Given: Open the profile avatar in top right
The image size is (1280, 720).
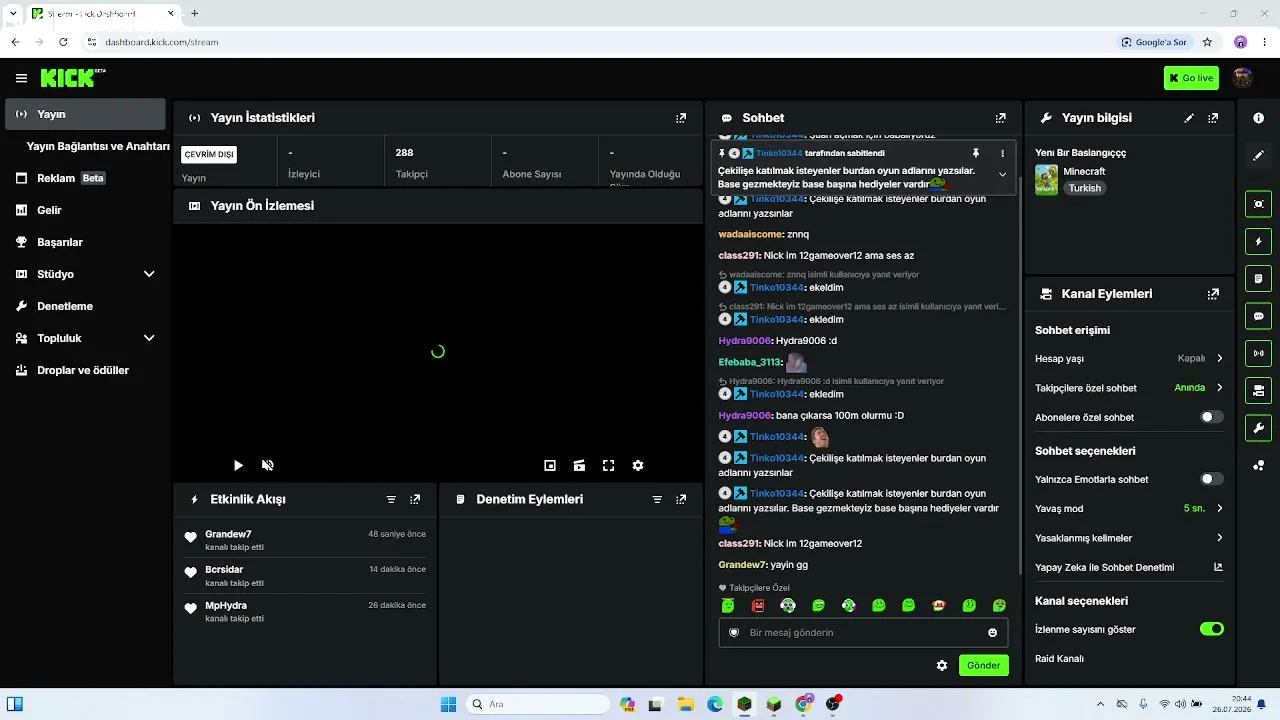Looking at the screenshot, I should (1242, 78).
